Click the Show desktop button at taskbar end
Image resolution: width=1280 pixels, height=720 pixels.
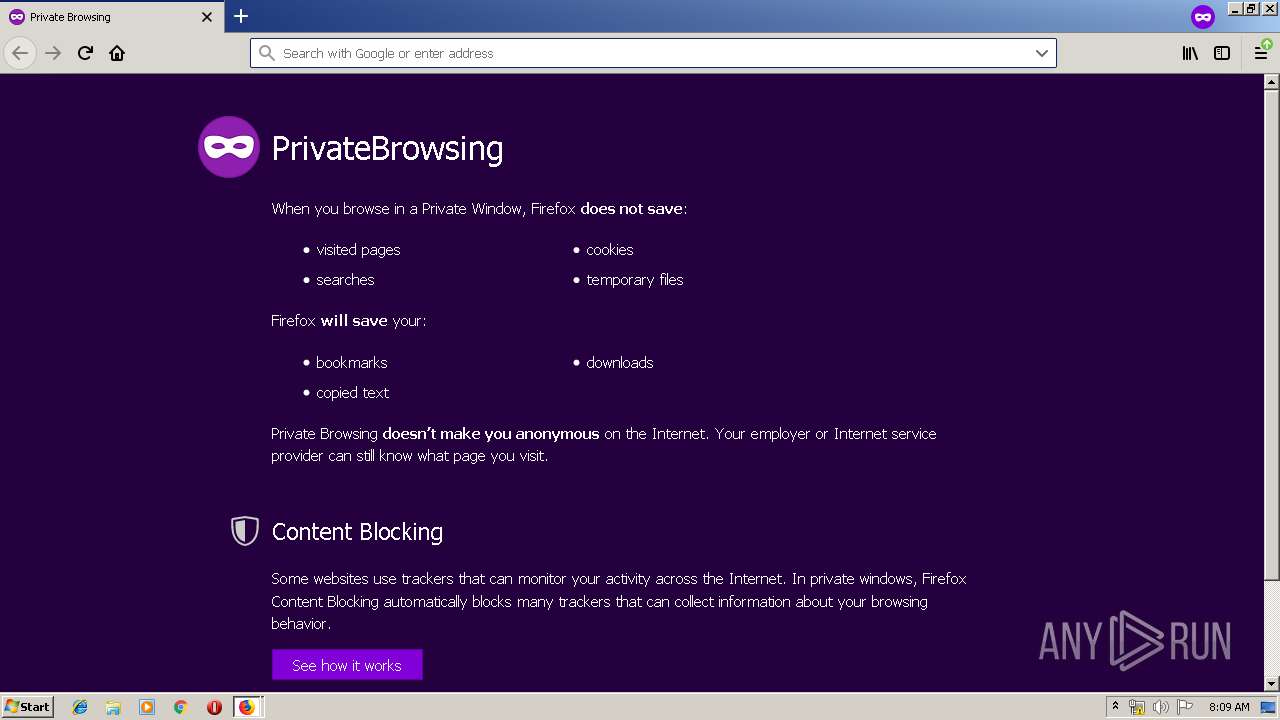[1269, 707]
